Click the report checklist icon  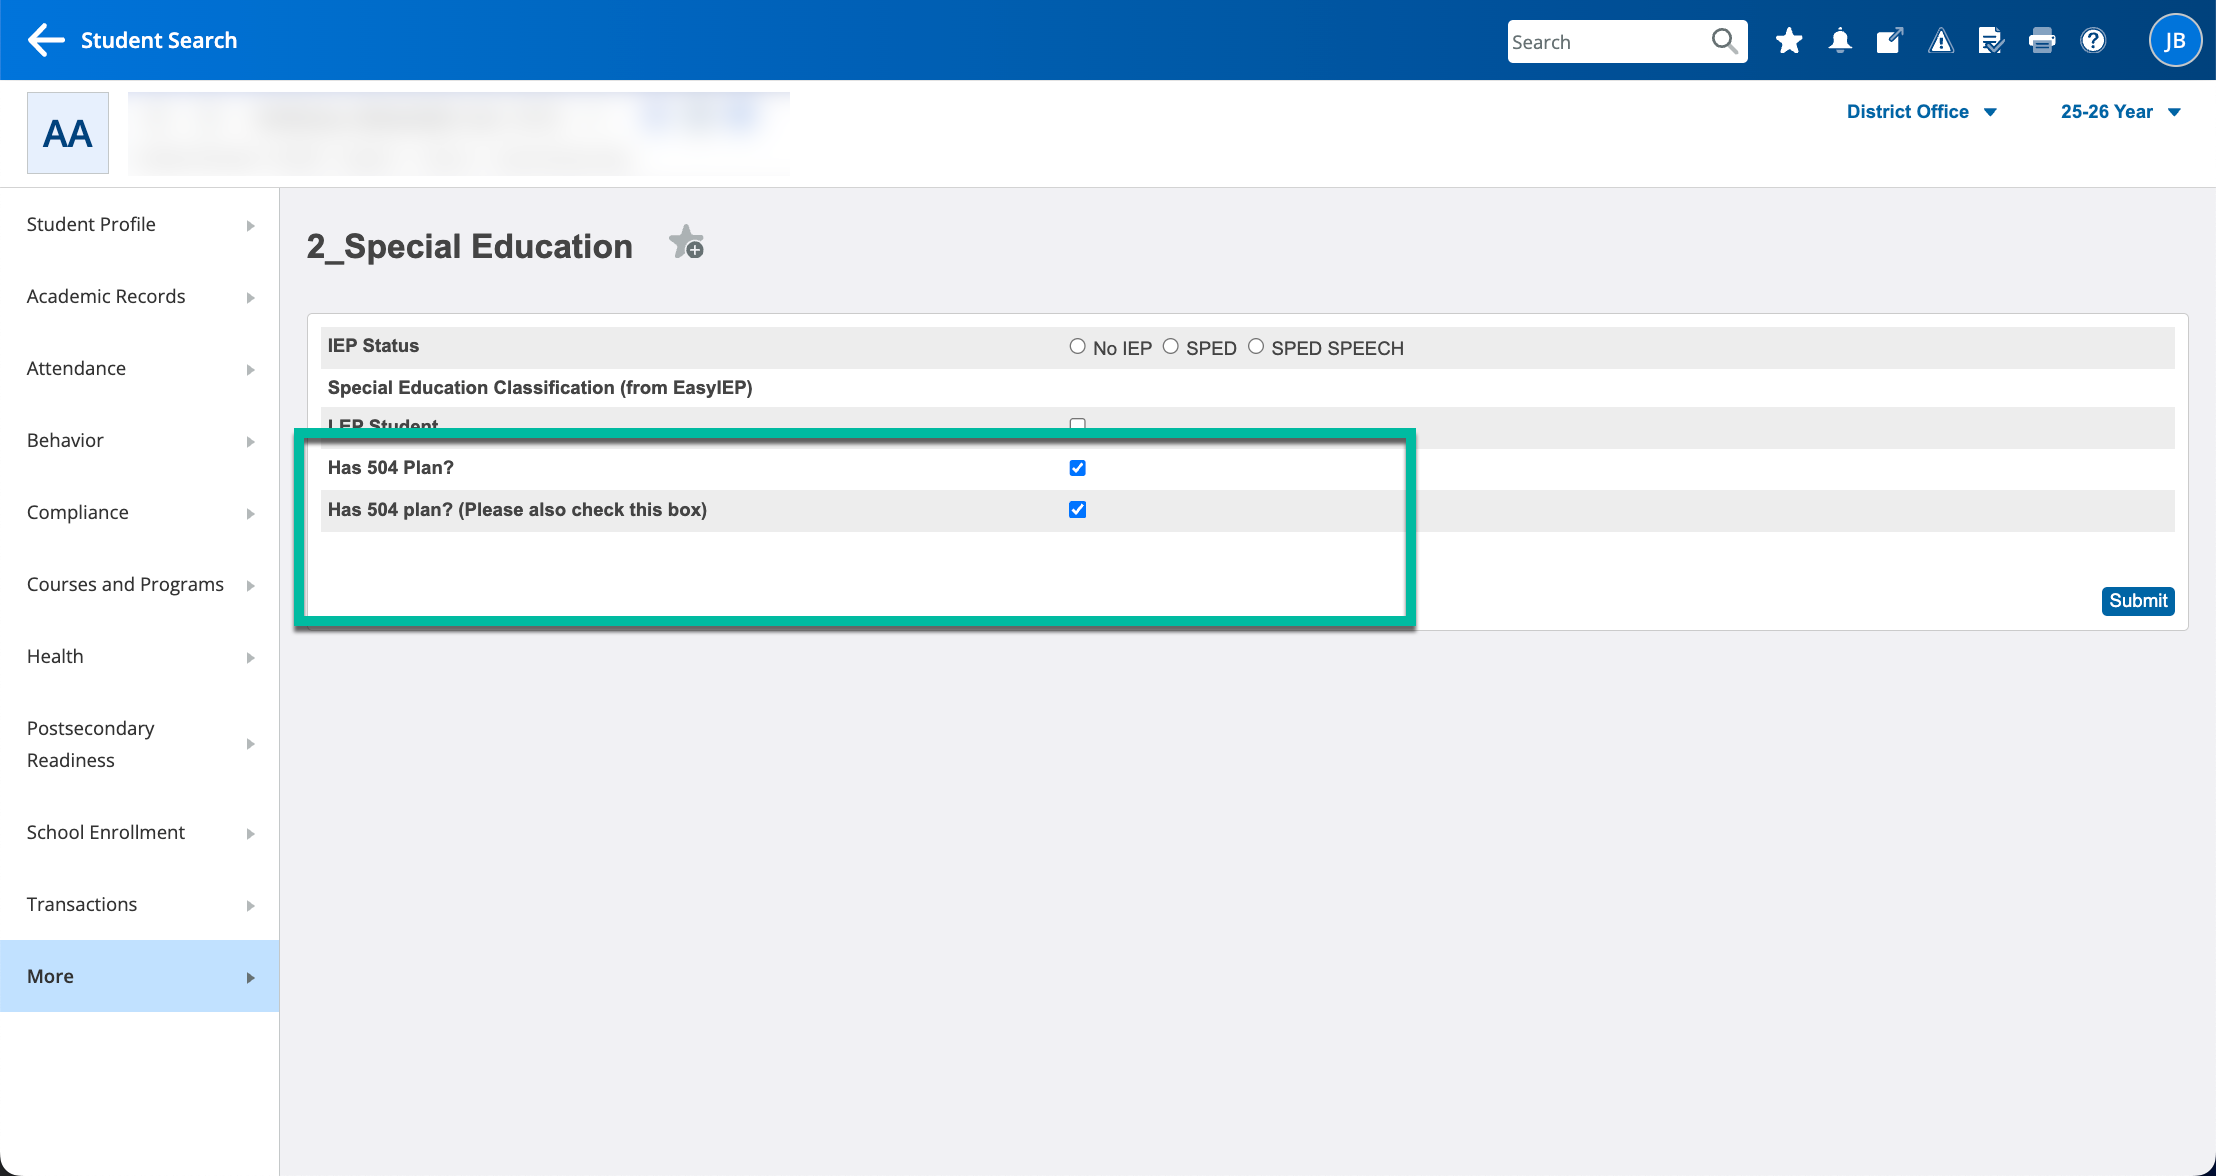1990,41
